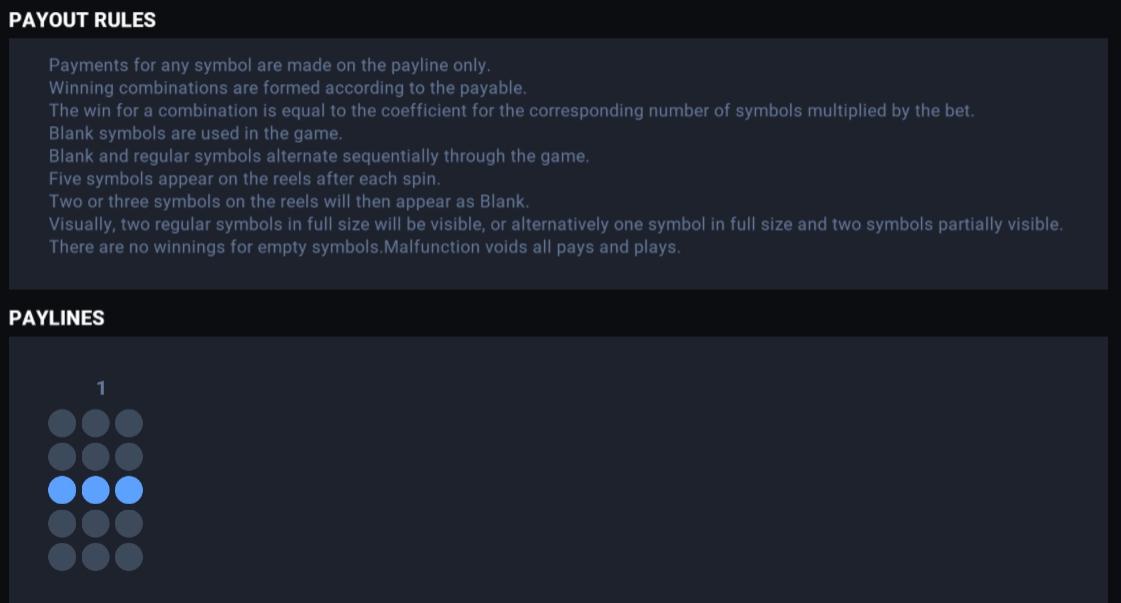The height and width of the screenshot is (603, 1121).
Task: Click the last blue payline dot
Action: [129, 490]
